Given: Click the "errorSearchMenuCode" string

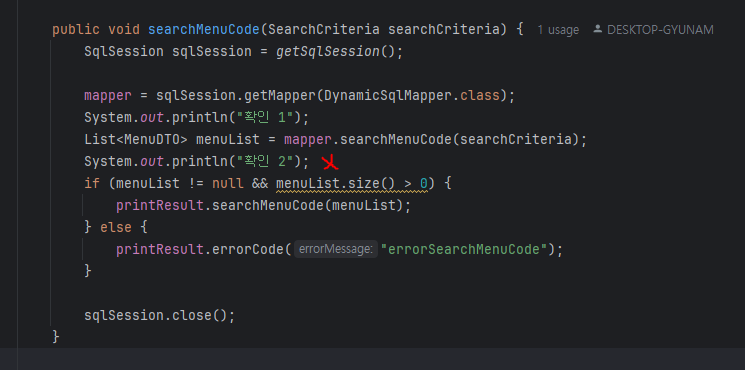Looking at the screenshot, I should 465,249.
